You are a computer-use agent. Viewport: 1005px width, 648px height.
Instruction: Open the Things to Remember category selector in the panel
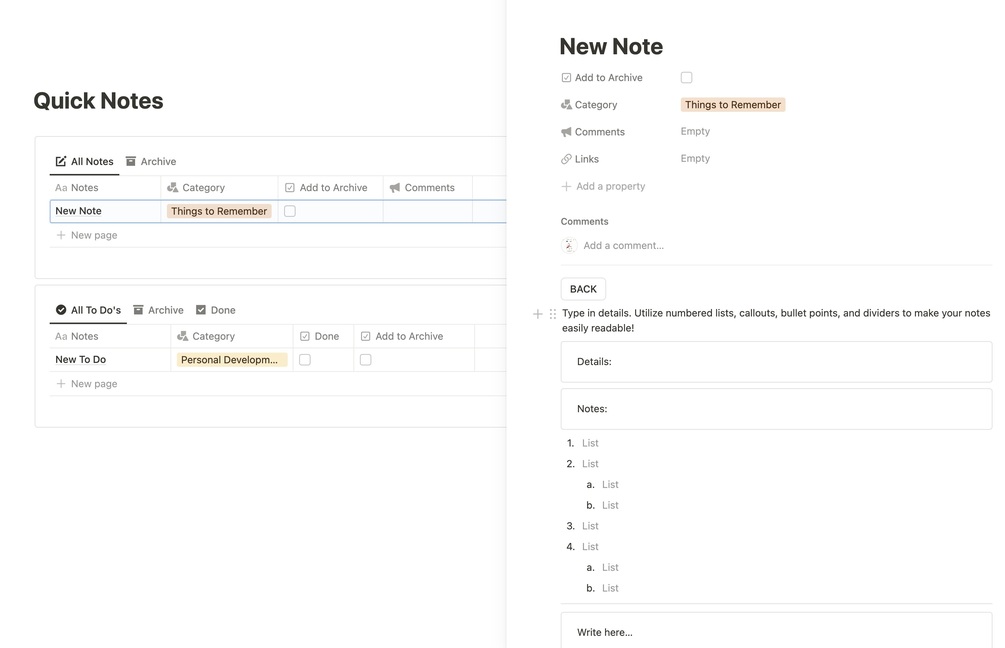(x=732, y=105)
